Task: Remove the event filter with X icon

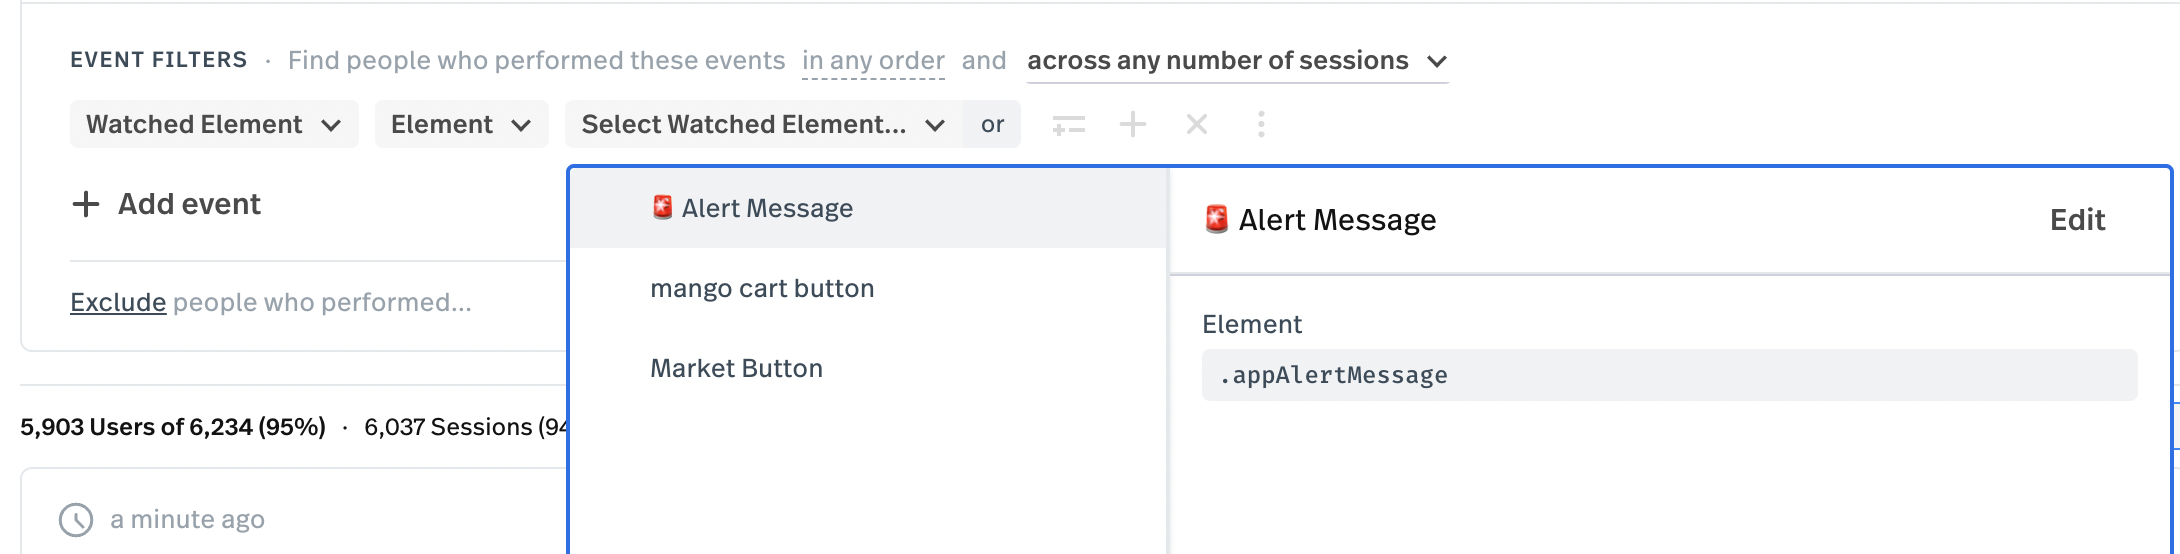Action: pyautogui.click(x=1196, y=124)
